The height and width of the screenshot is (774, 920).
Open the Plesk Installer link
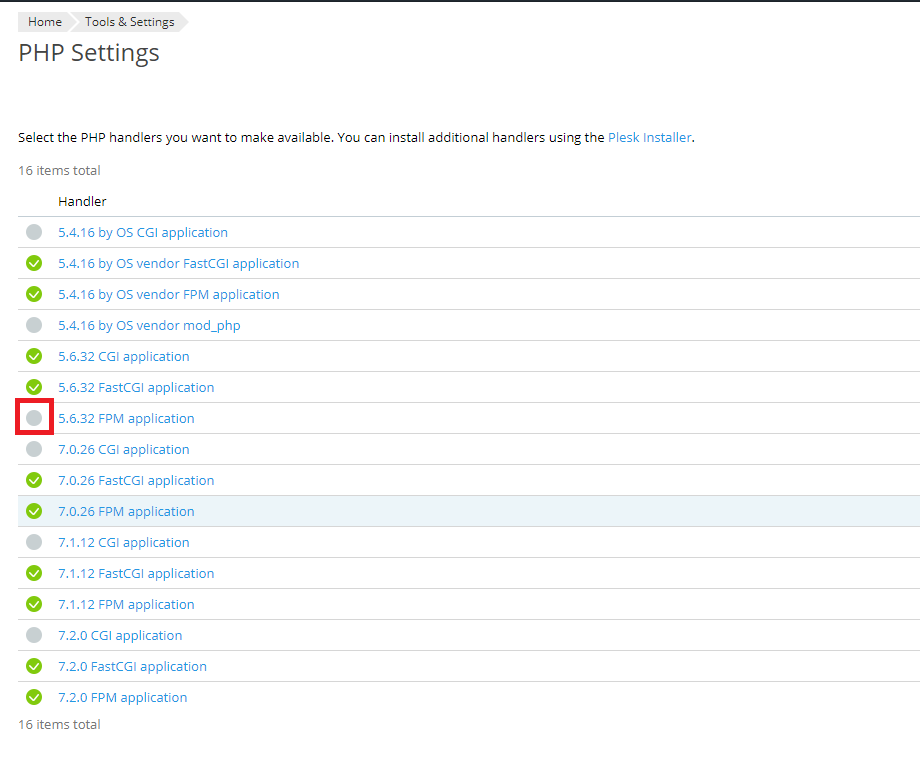(x=649, y=137)
